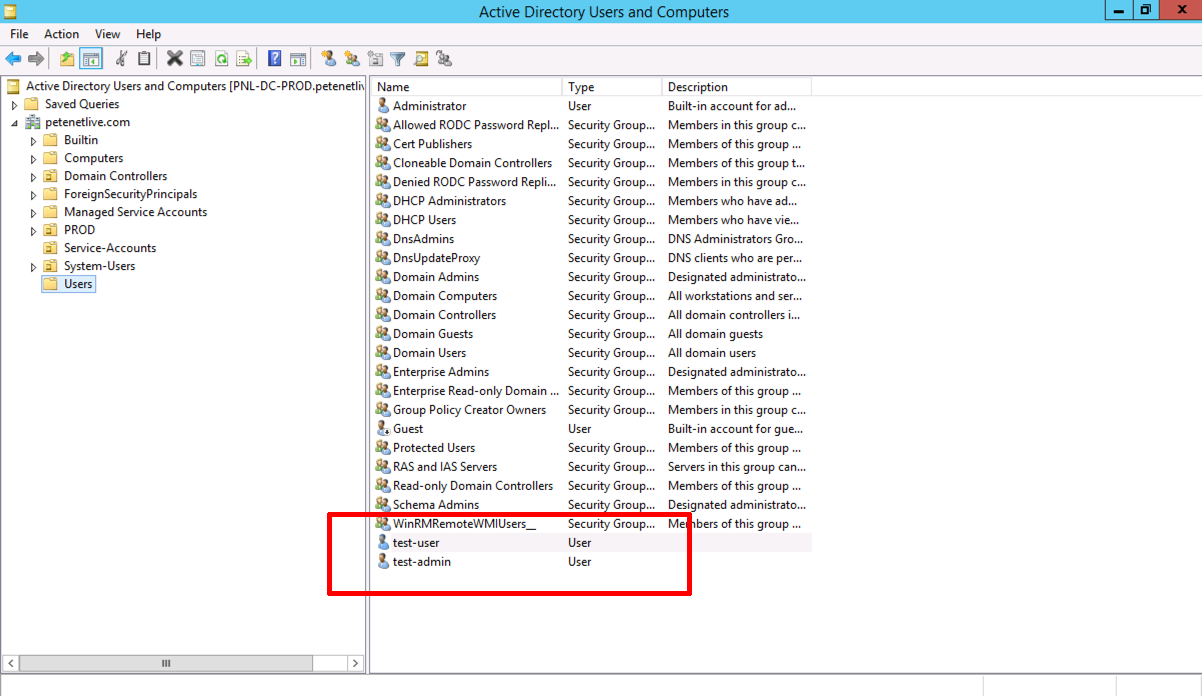Click the Delete X toolbar icon
The height and width of the screenshot is (696, 1202).
[175, 59]
